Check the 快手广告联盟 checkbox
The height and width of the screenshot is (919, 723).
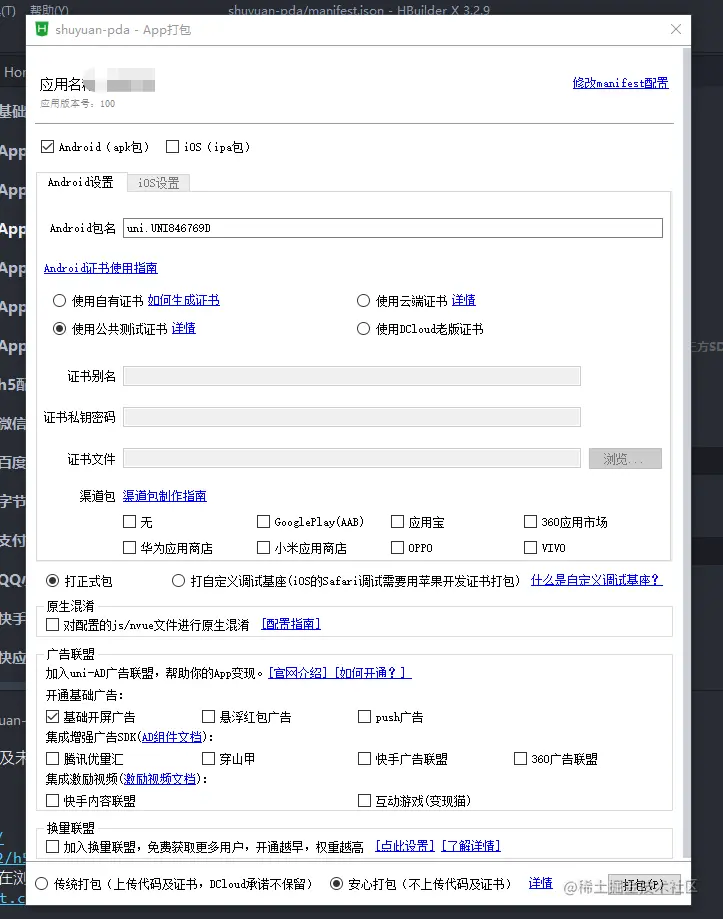364,758
